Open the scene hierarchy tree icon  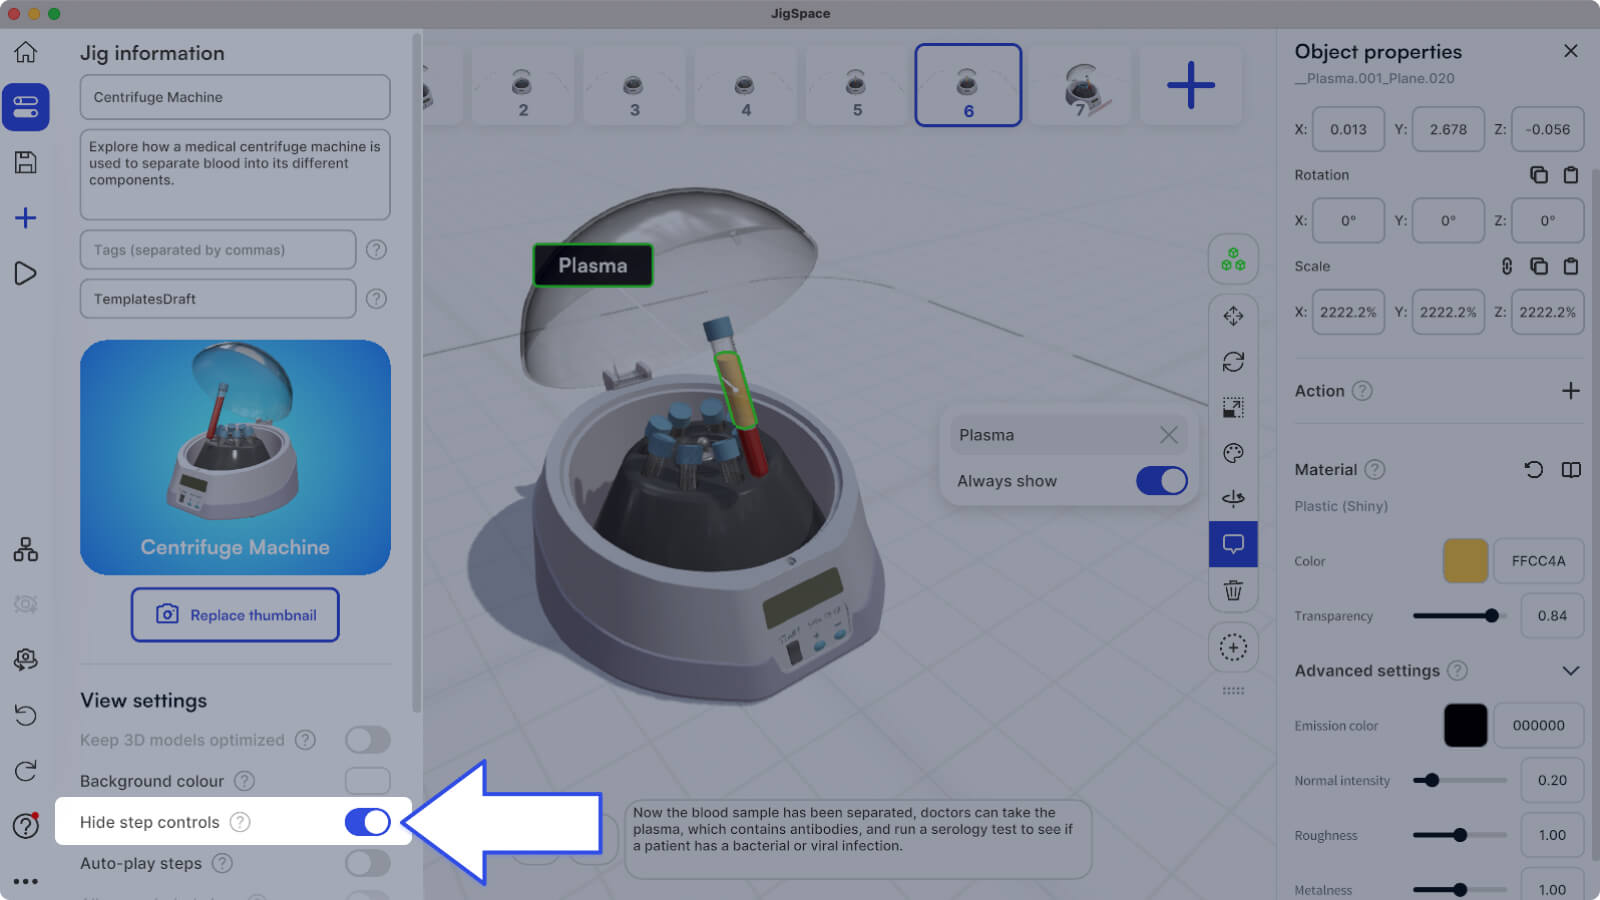[26, 549]
